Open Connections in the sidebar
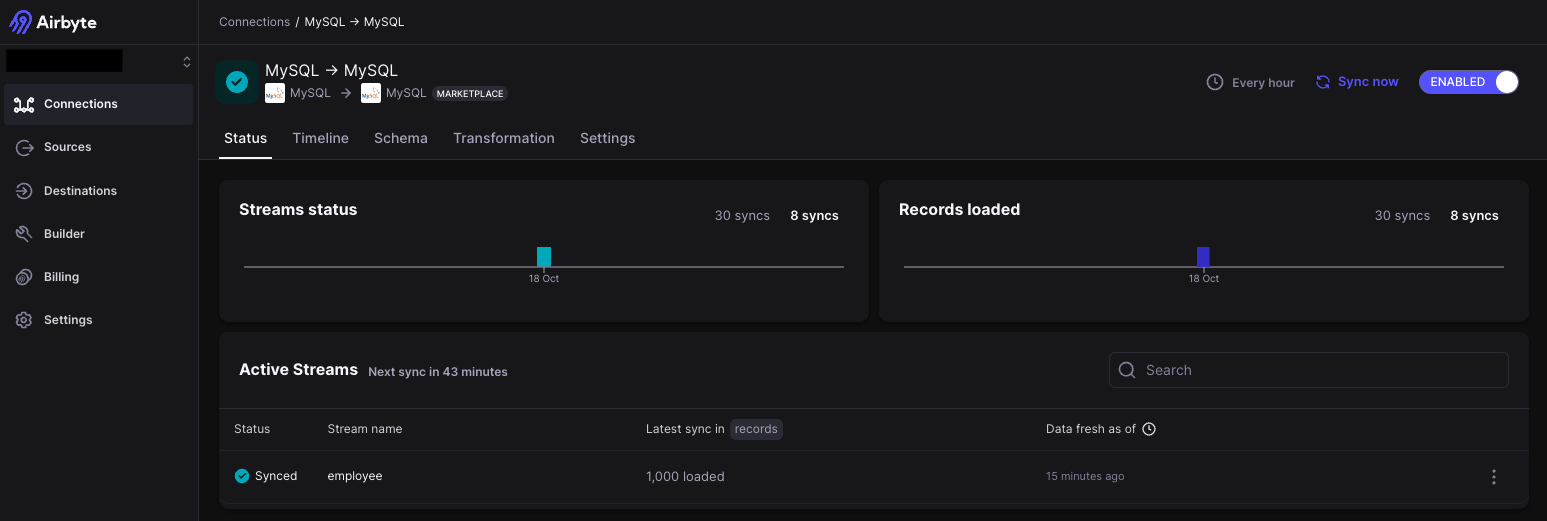This screenshot has height=521, width=1547. (x=80, y=104)
